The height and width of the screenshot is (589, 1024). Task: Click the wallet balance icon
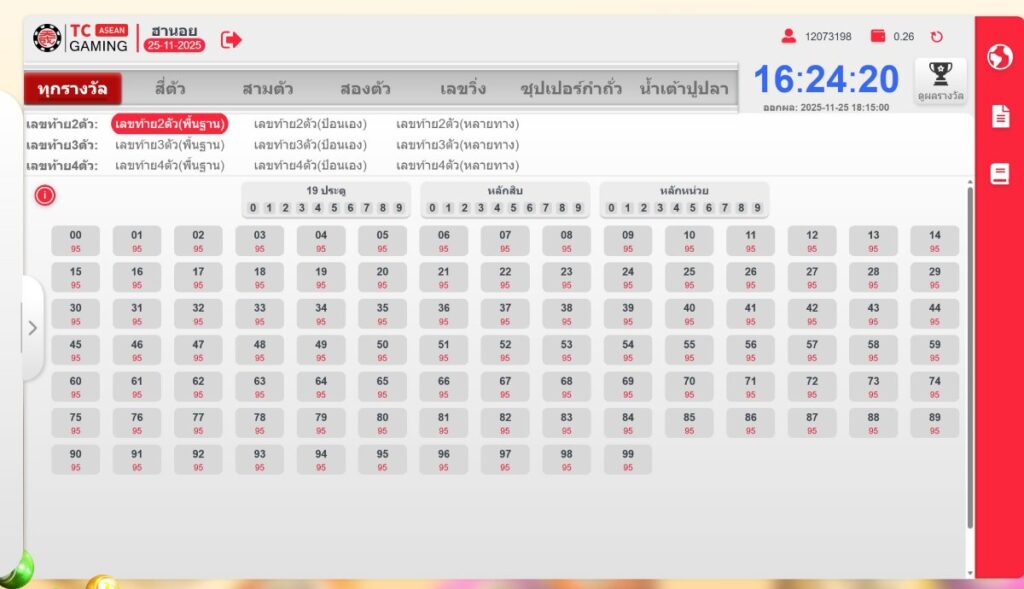[878, 36]
